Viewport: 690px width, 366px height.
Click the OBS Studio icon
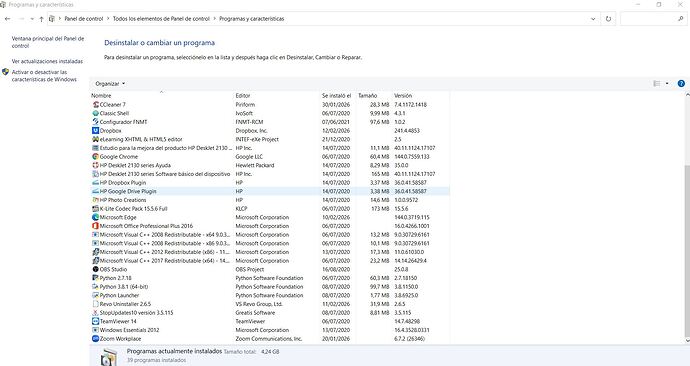pyautogui.click(x=95, y=269)
